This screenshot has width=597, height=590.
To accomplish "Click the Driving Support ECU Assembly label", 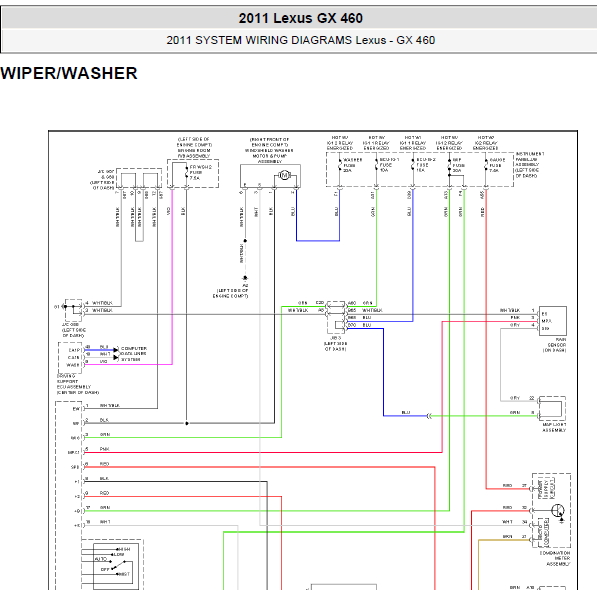I will point(77,384).
